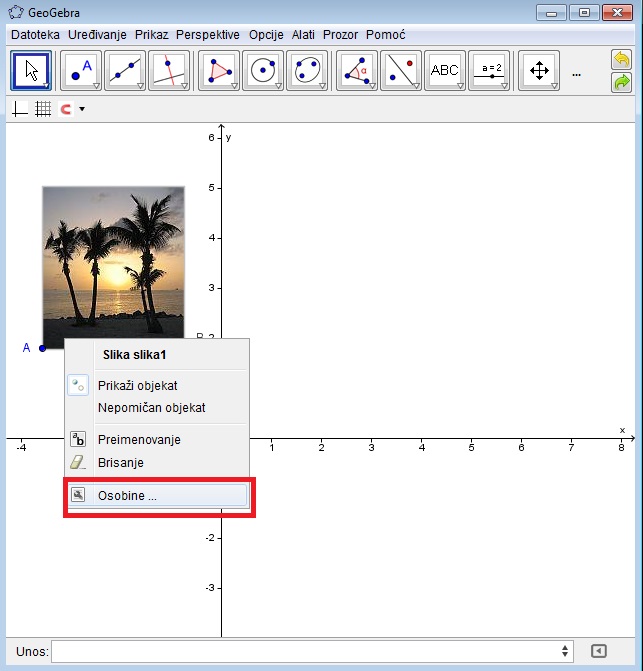Minimize the GeoGebra window
The height and width of the screenshot is (671, 643).
pyautogui.click(x=551, y=13)
